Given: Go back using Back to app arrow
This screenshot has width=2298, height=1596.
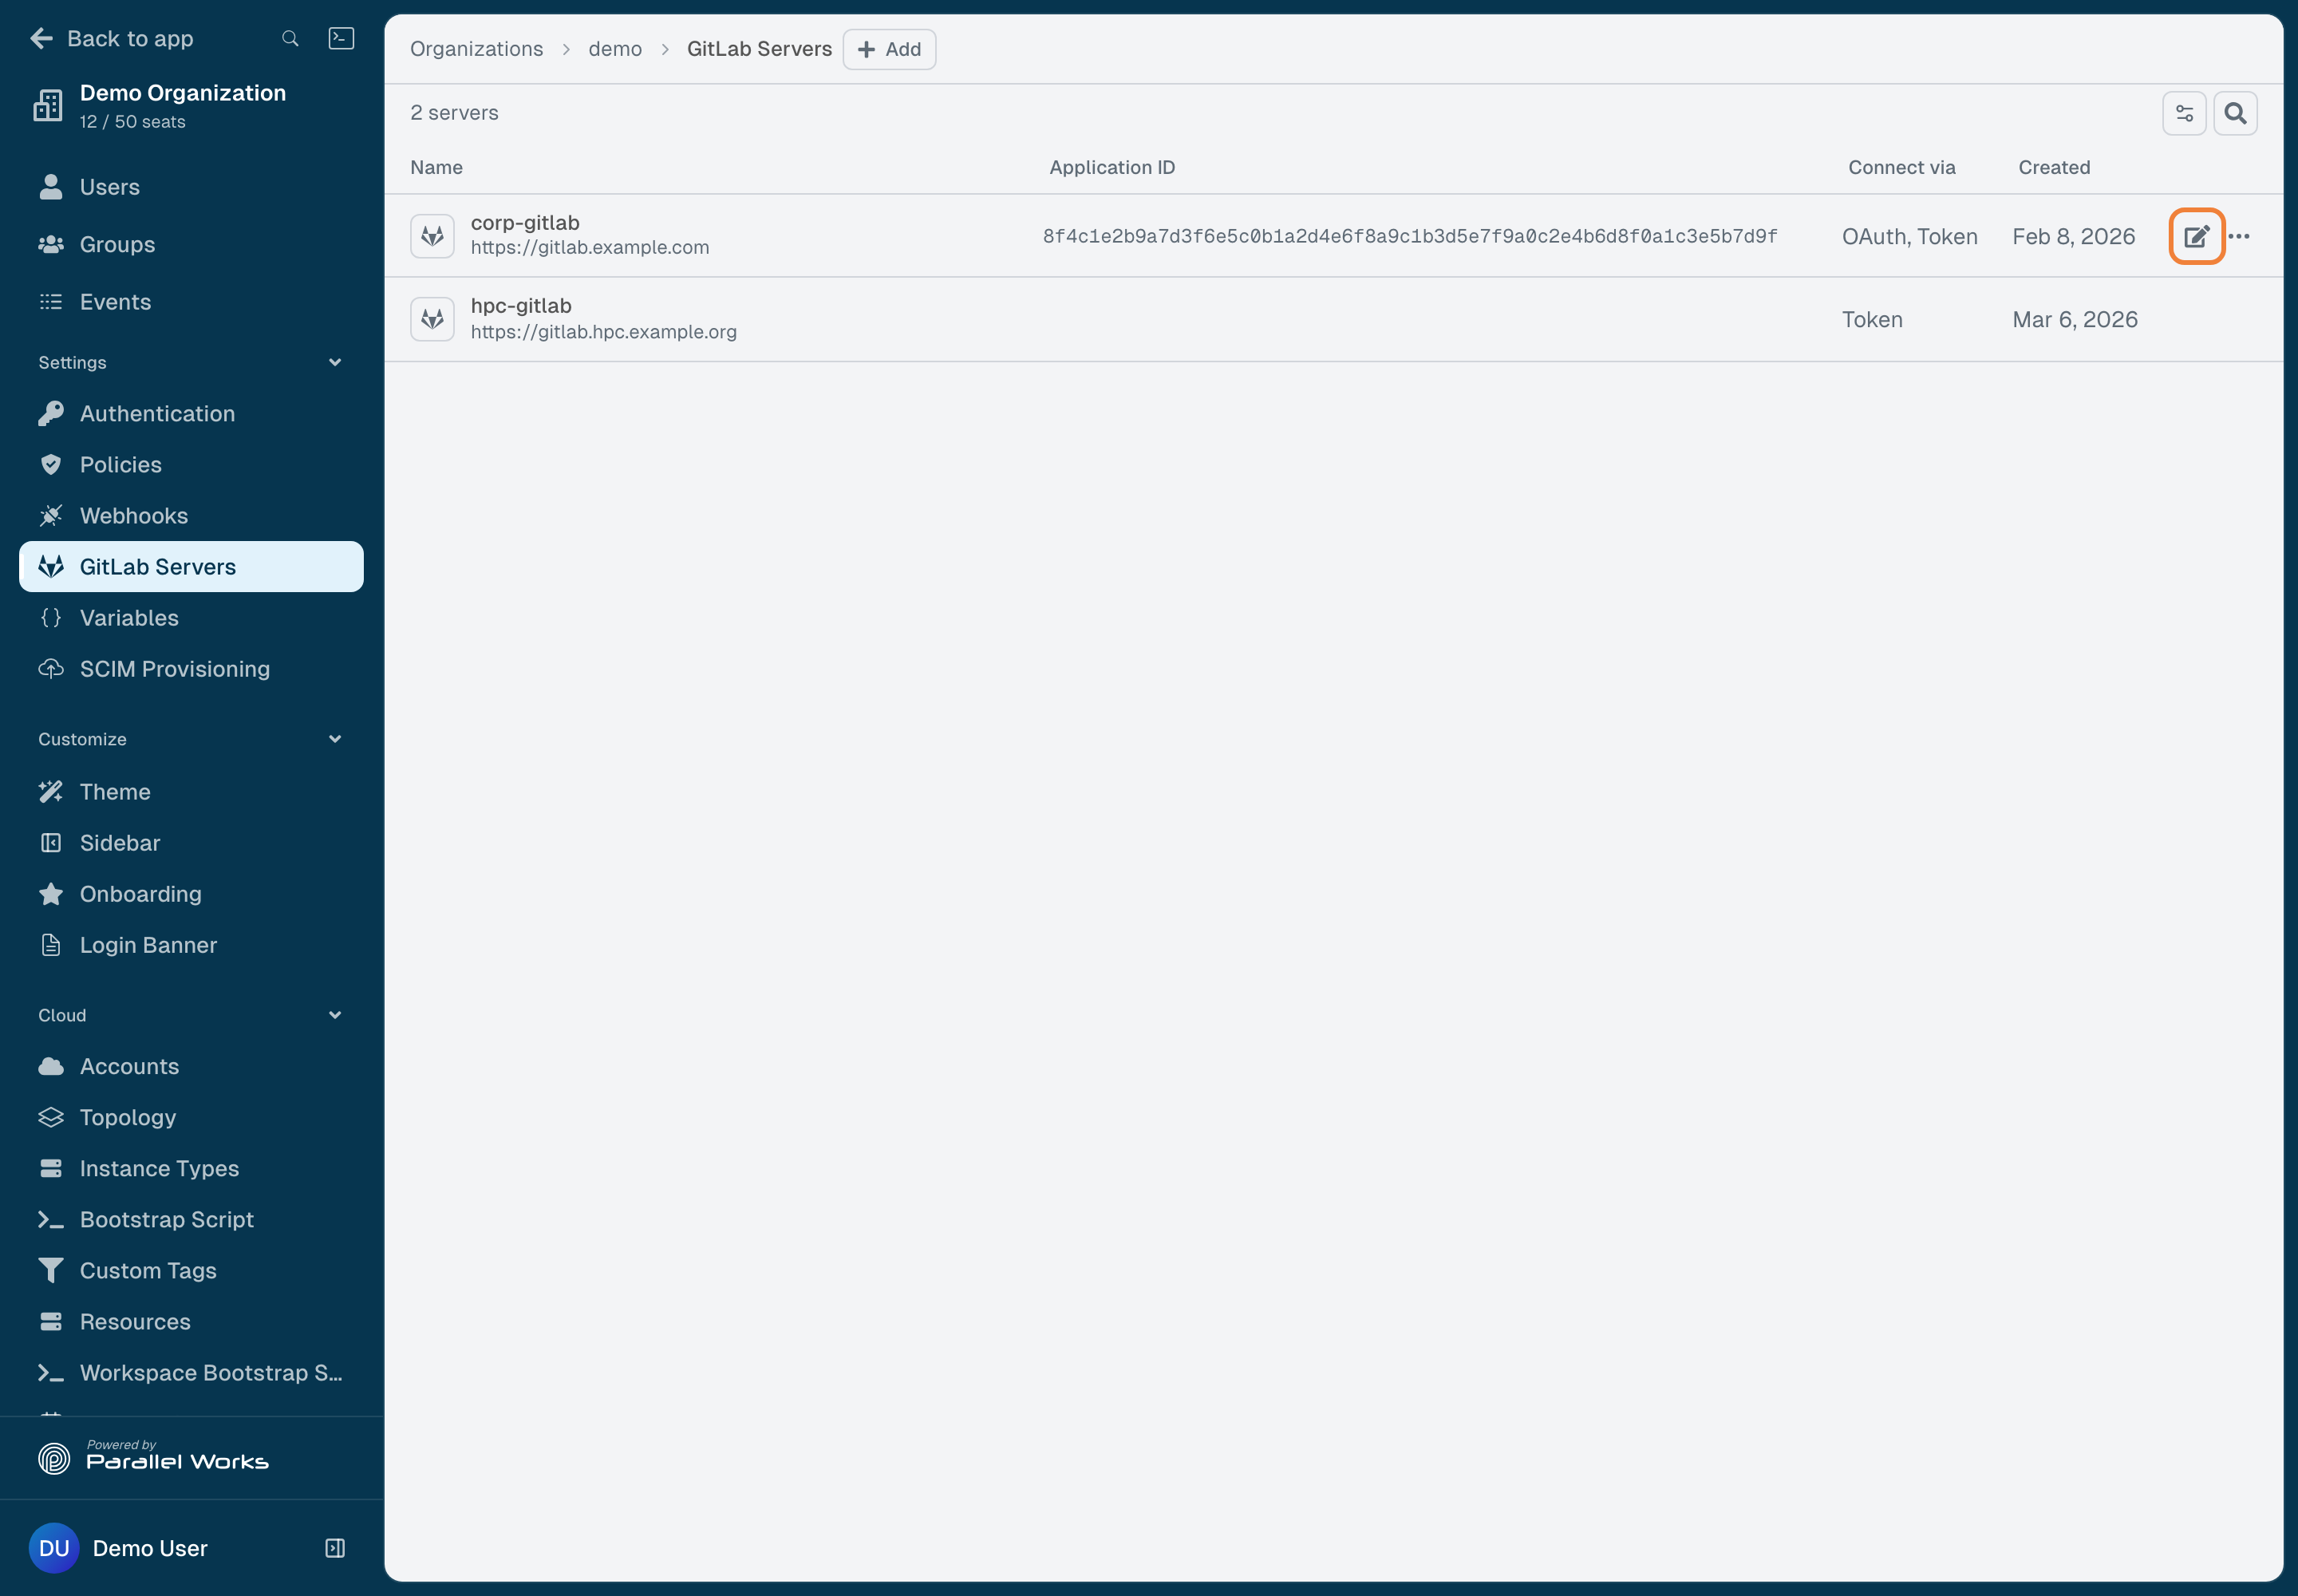Looking at the screenshot, I should click(42, 38).
